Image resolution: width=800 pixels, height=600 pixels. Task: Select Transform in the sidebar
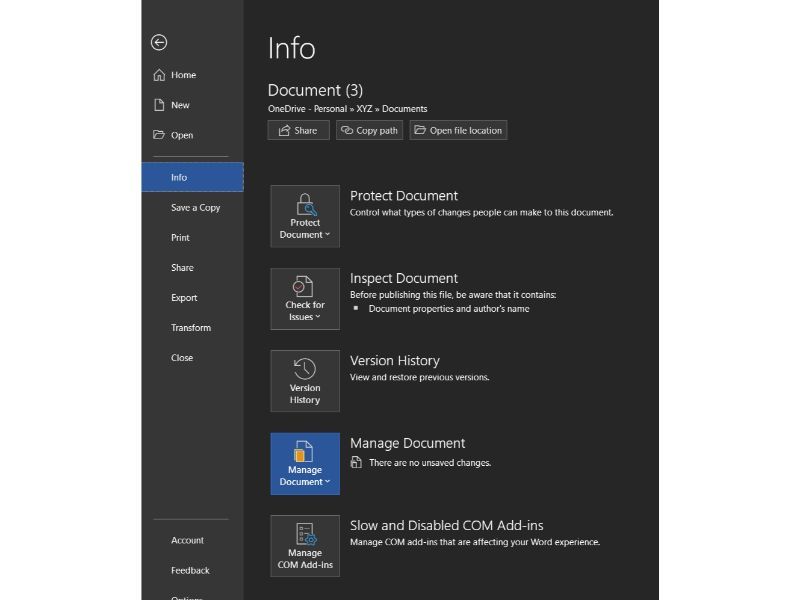[x=190, y=328]
